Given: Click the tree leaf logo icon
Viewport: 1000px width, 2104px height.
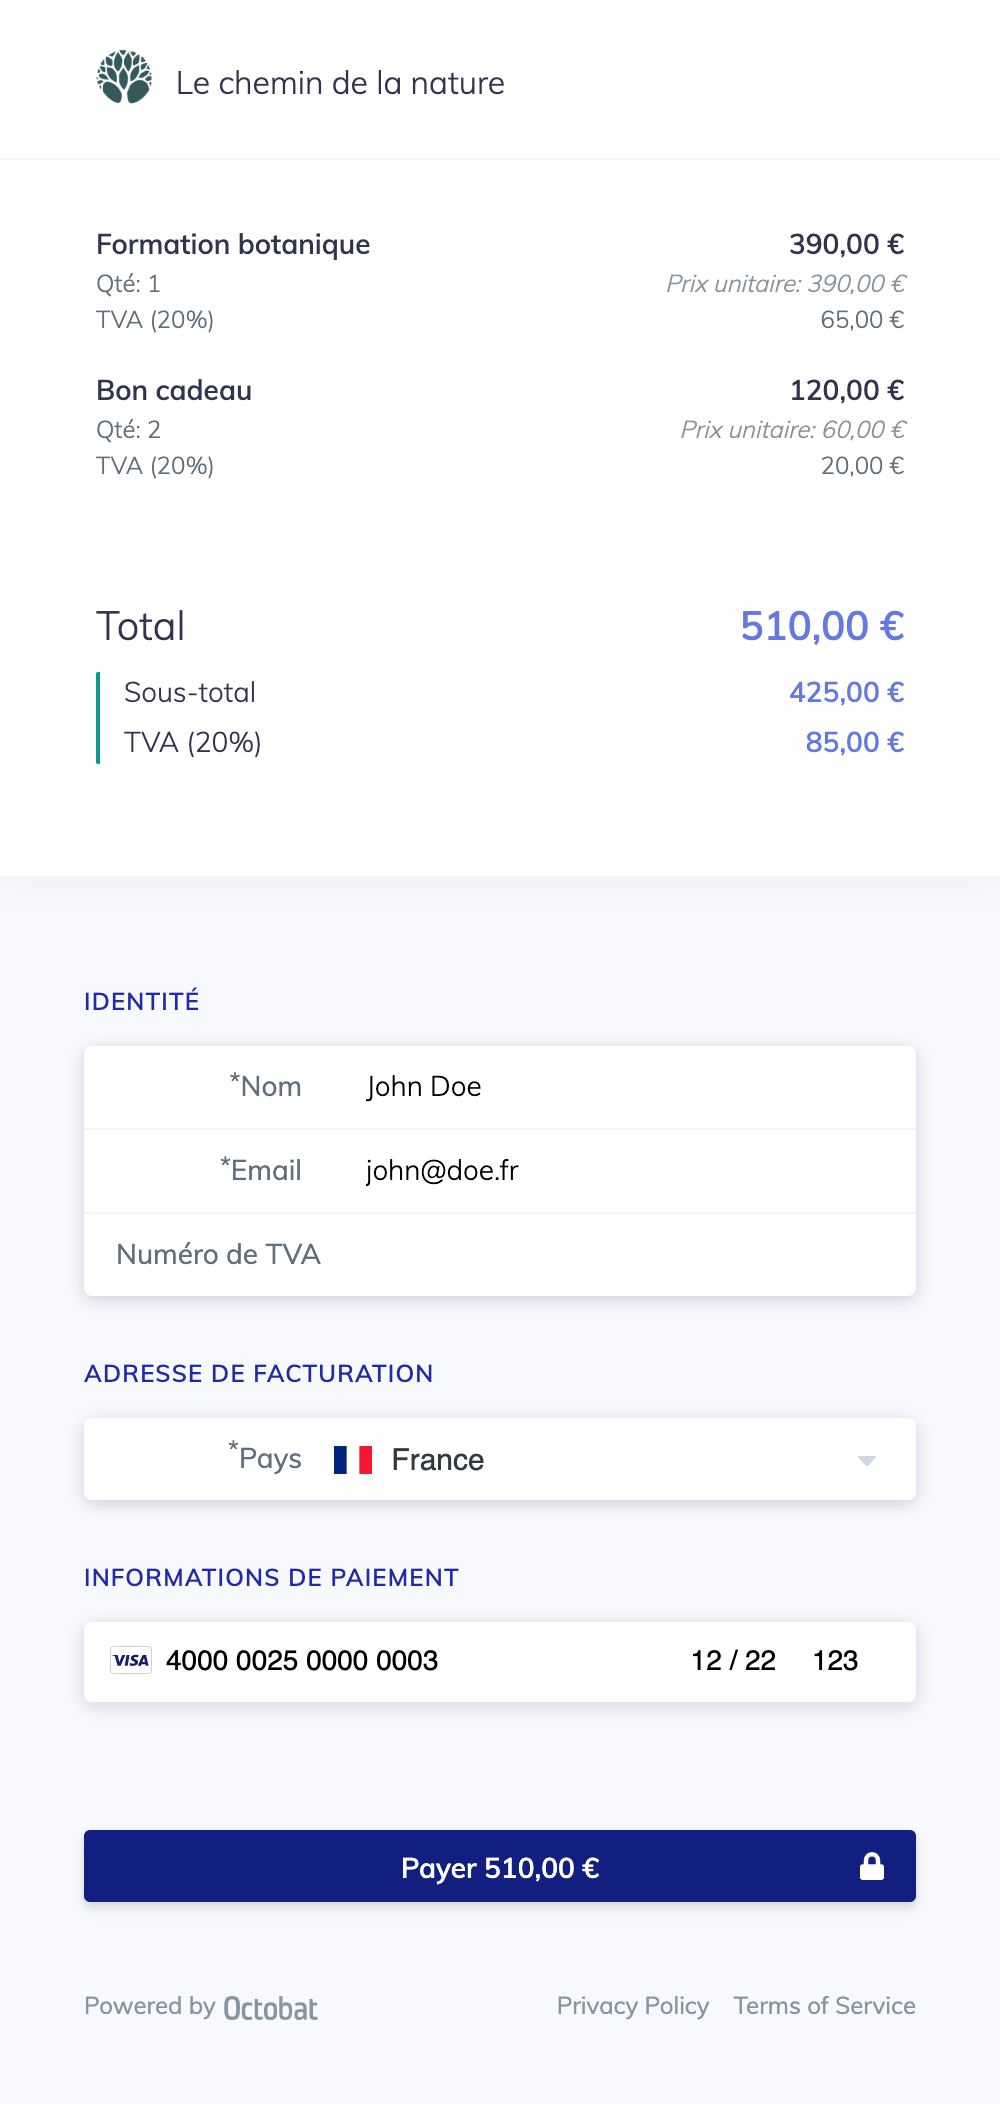Looking at the screenshot, I should (124, 78).
